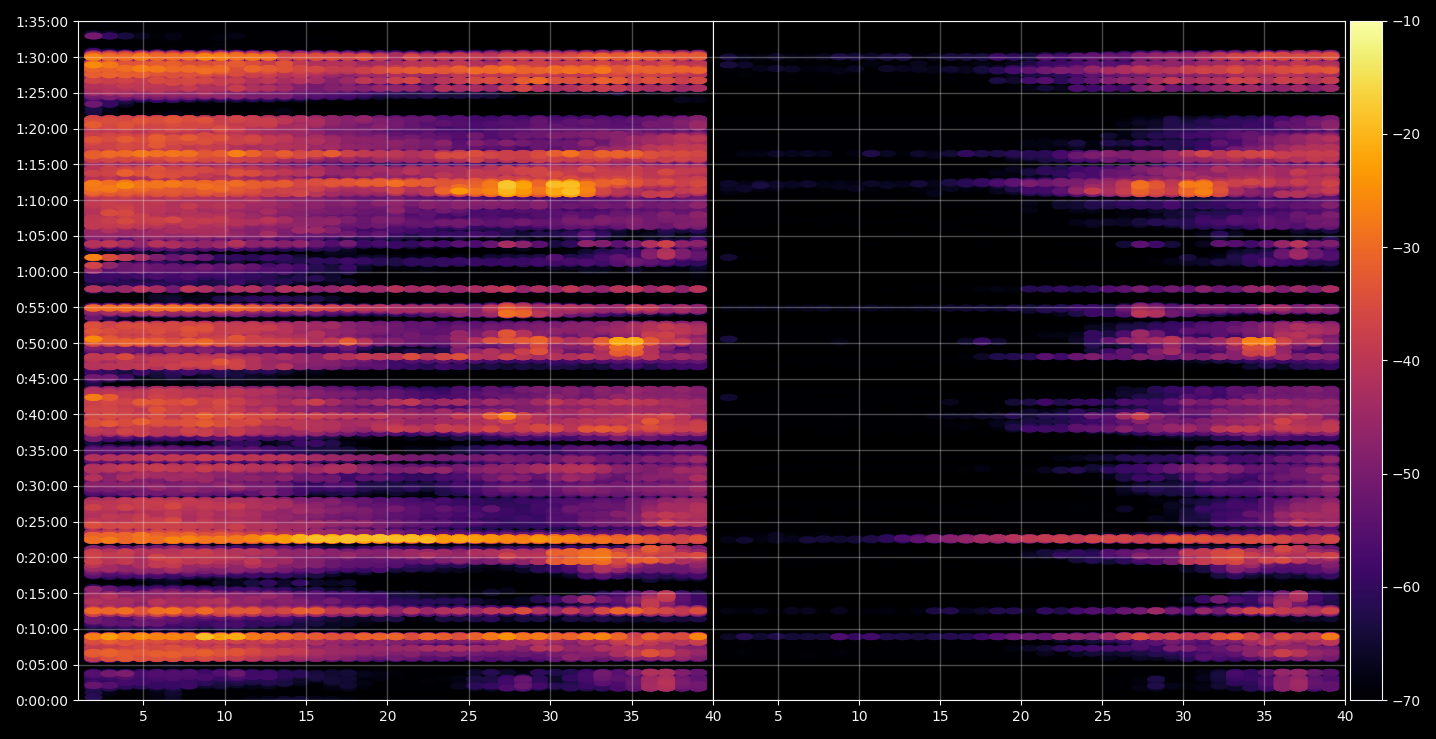Select the 0:25:00 time label
The width and height of the screenshot is (1436, 739).
click(x=42, y=522)
